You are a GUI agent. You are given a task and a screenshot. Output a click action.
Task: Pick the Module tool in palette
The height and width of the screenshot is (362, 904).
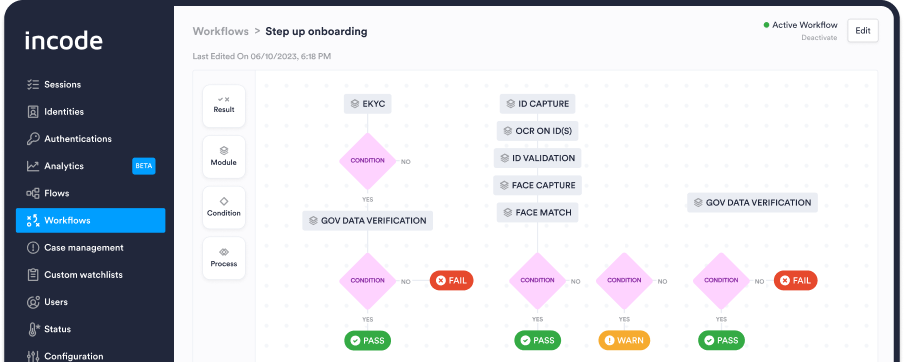point(224,157)
